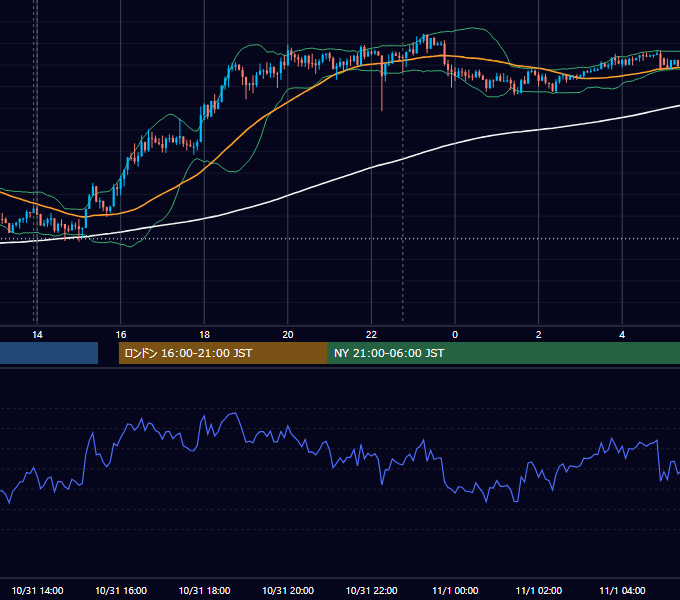Click the blue session bar before London
This screenshot has width=680, height=600.
point(49,353)
